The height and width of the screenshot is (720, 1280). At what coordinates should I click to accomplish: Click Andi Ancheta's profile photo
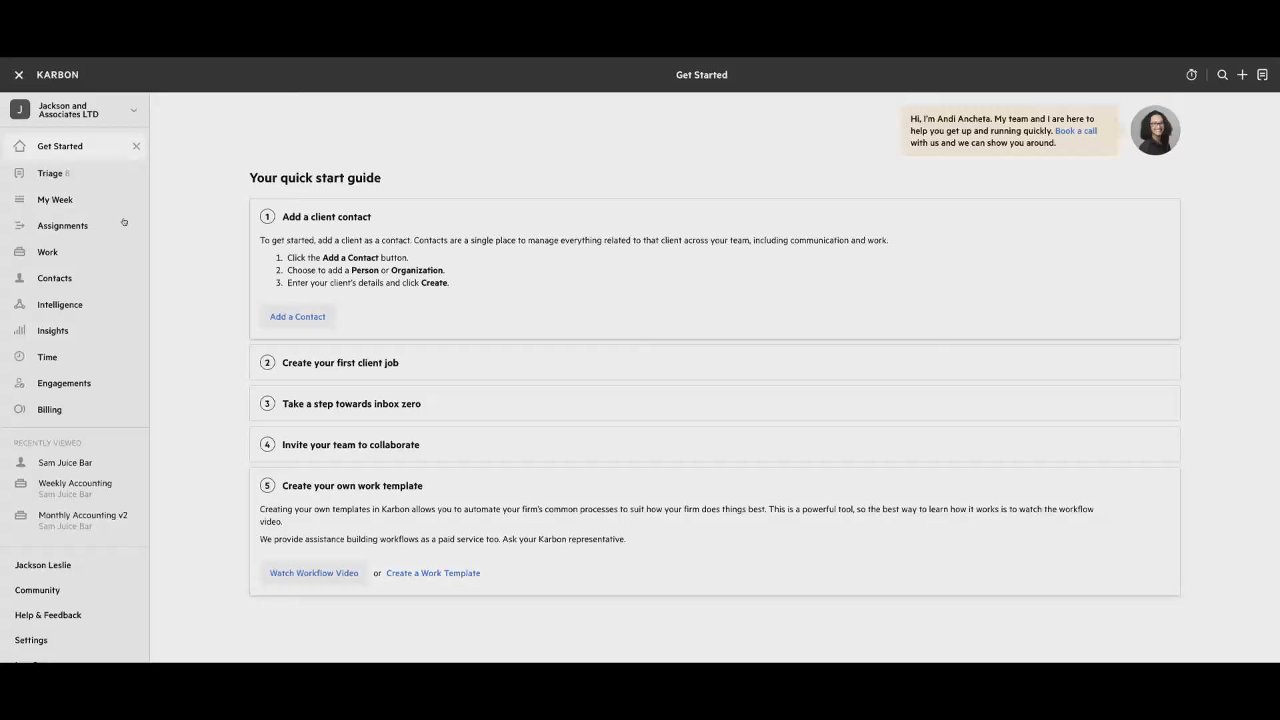[1155, 130]
